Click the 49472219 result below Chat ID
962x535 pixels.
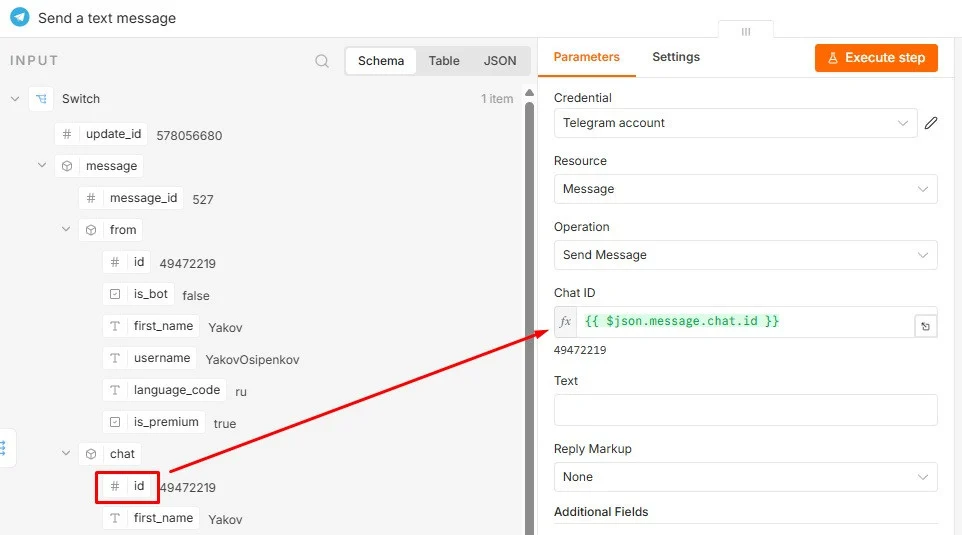580,350
